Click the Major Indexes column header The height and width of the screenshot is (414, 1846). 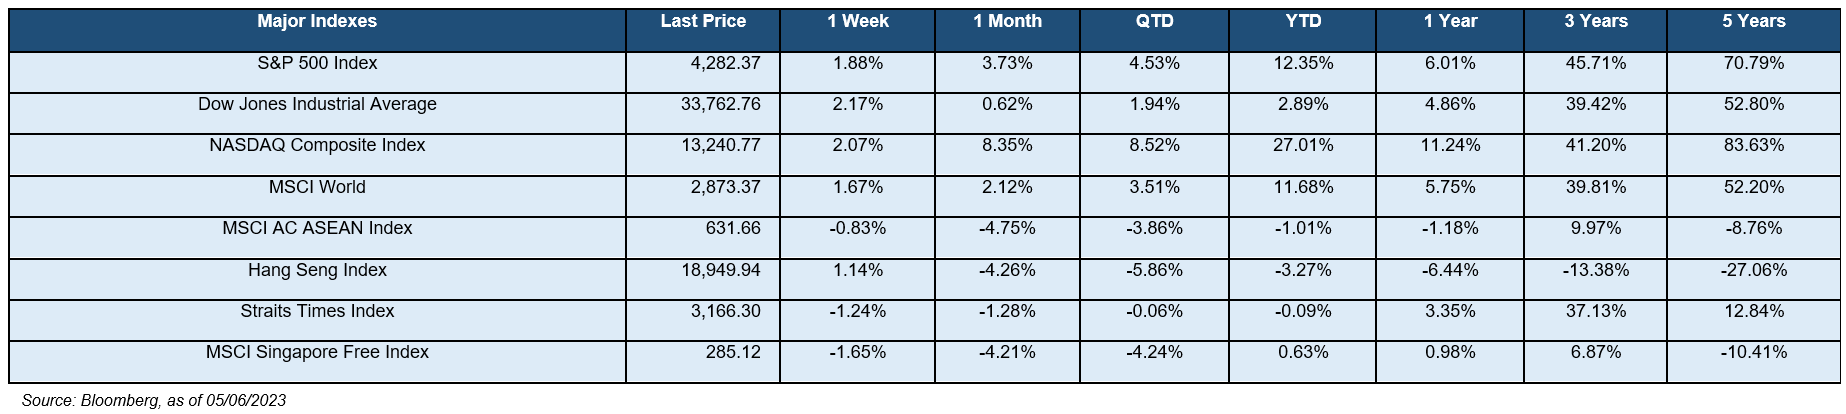pyautogui.click(x=317, y=21)
